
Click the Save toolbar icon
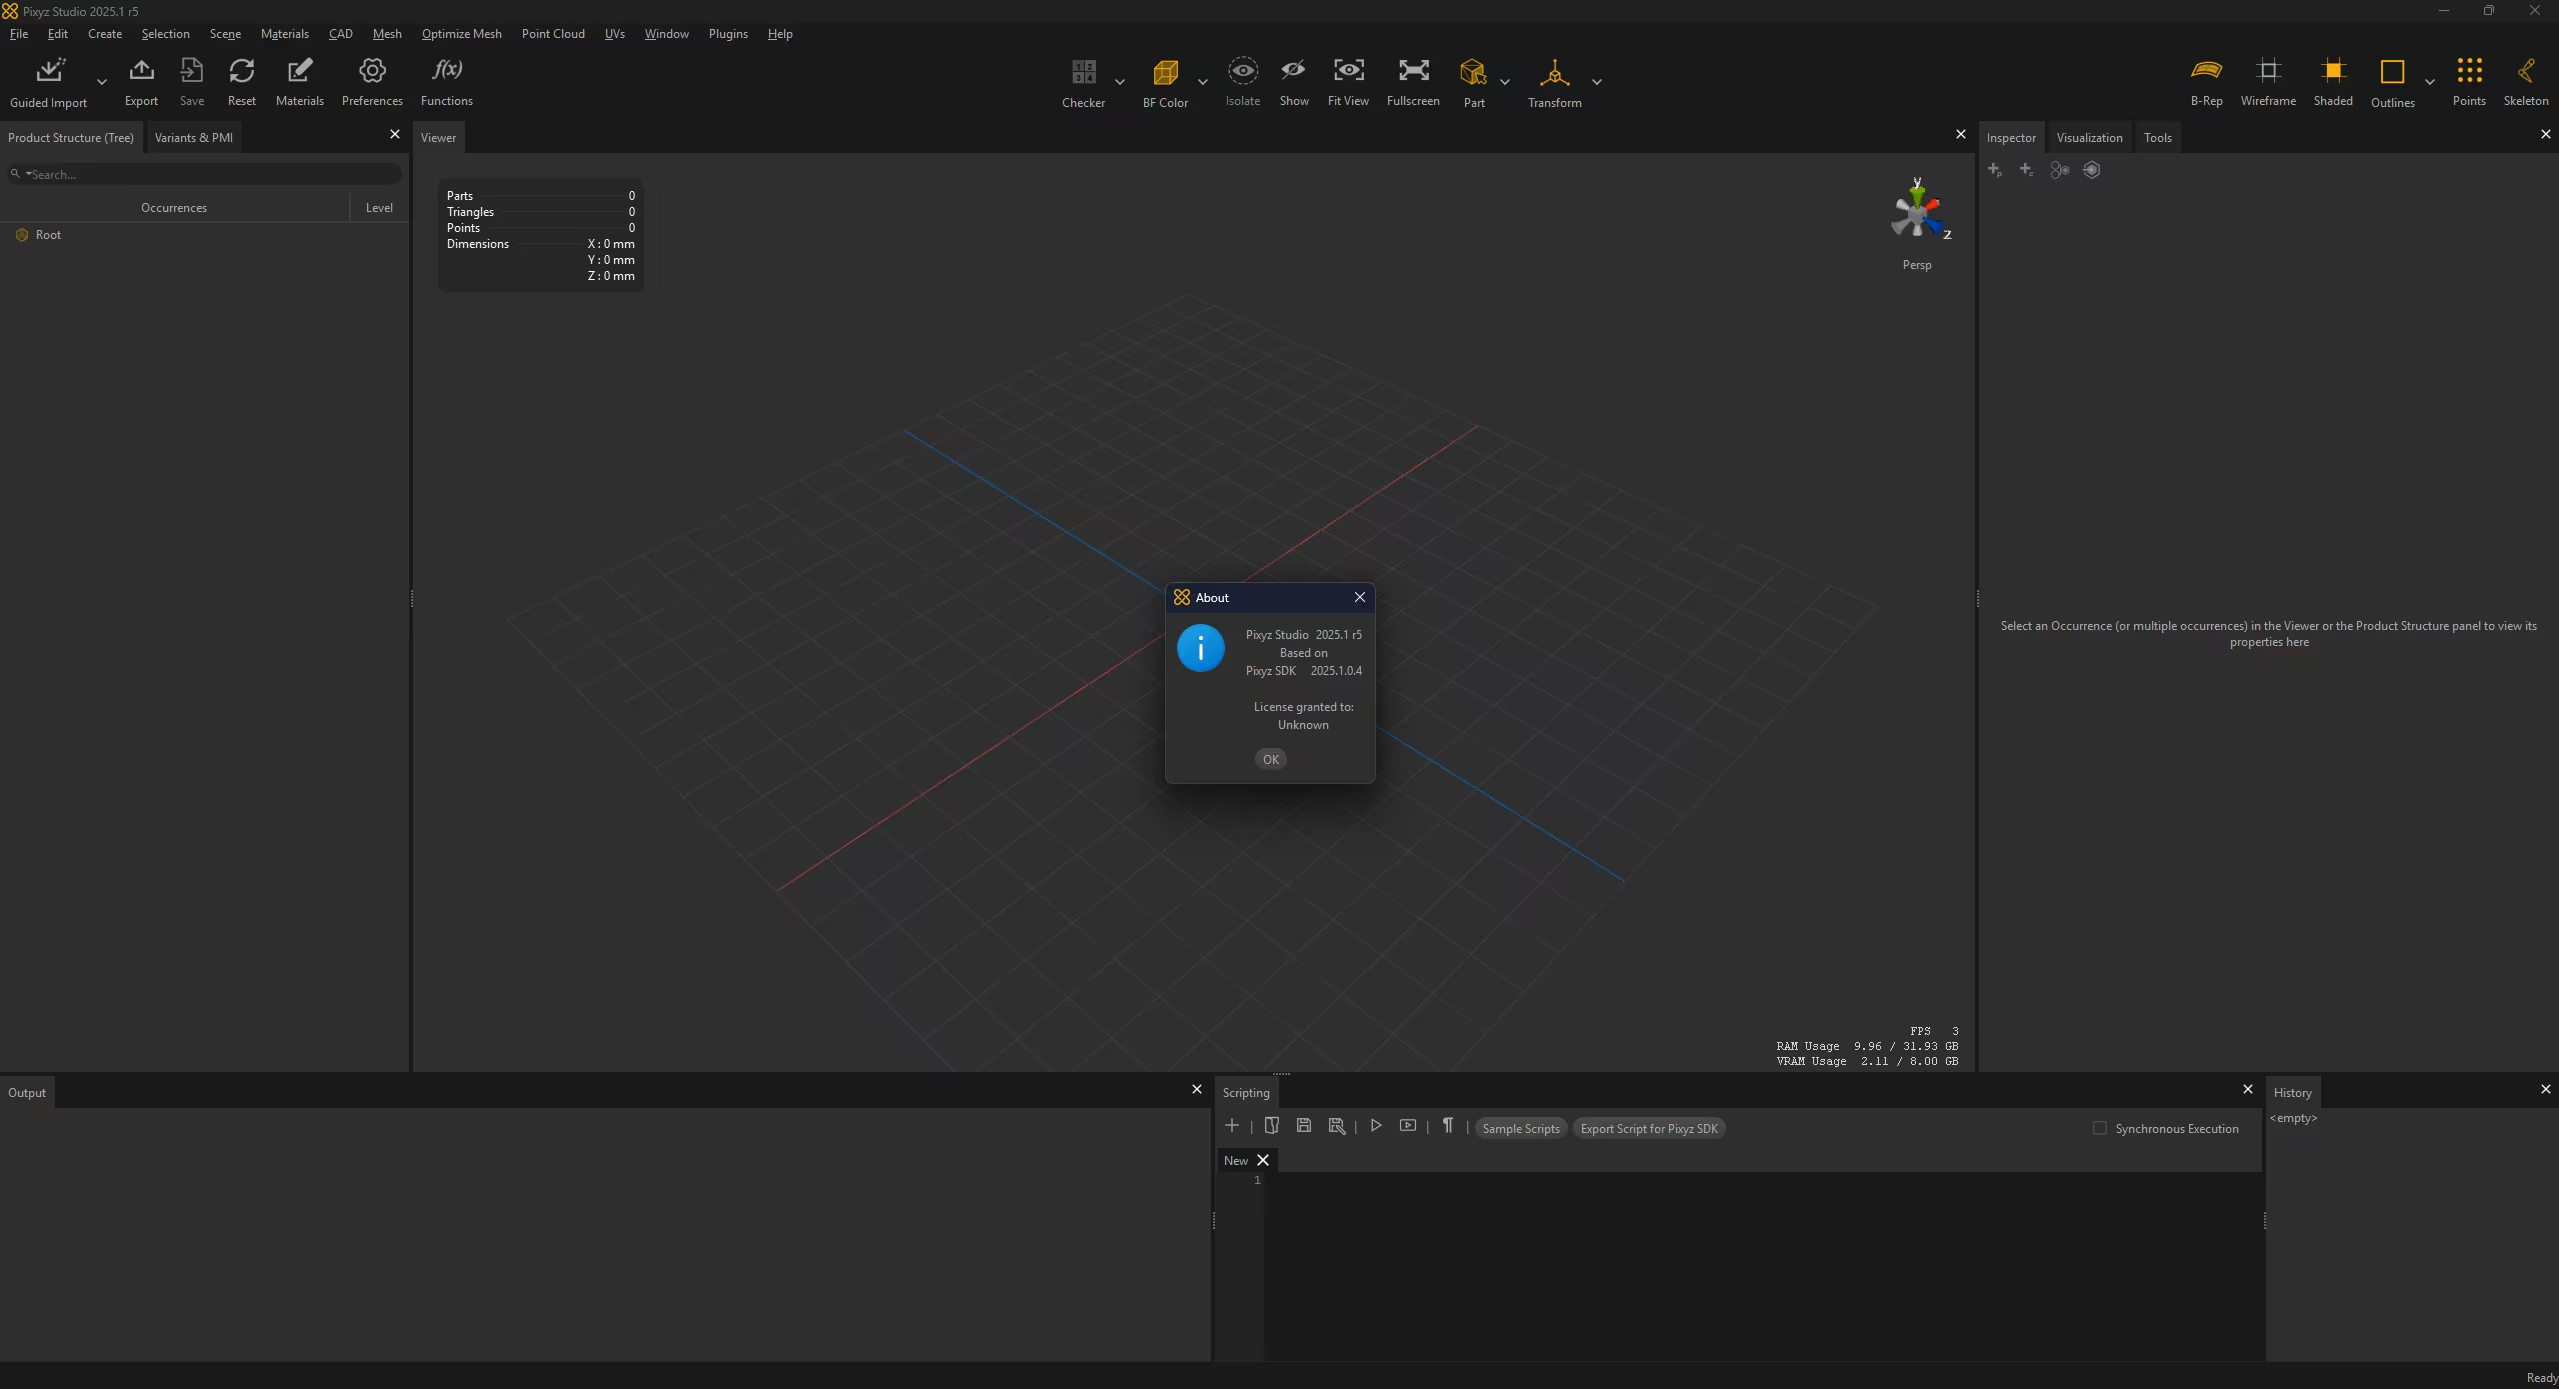click(191, 71)
